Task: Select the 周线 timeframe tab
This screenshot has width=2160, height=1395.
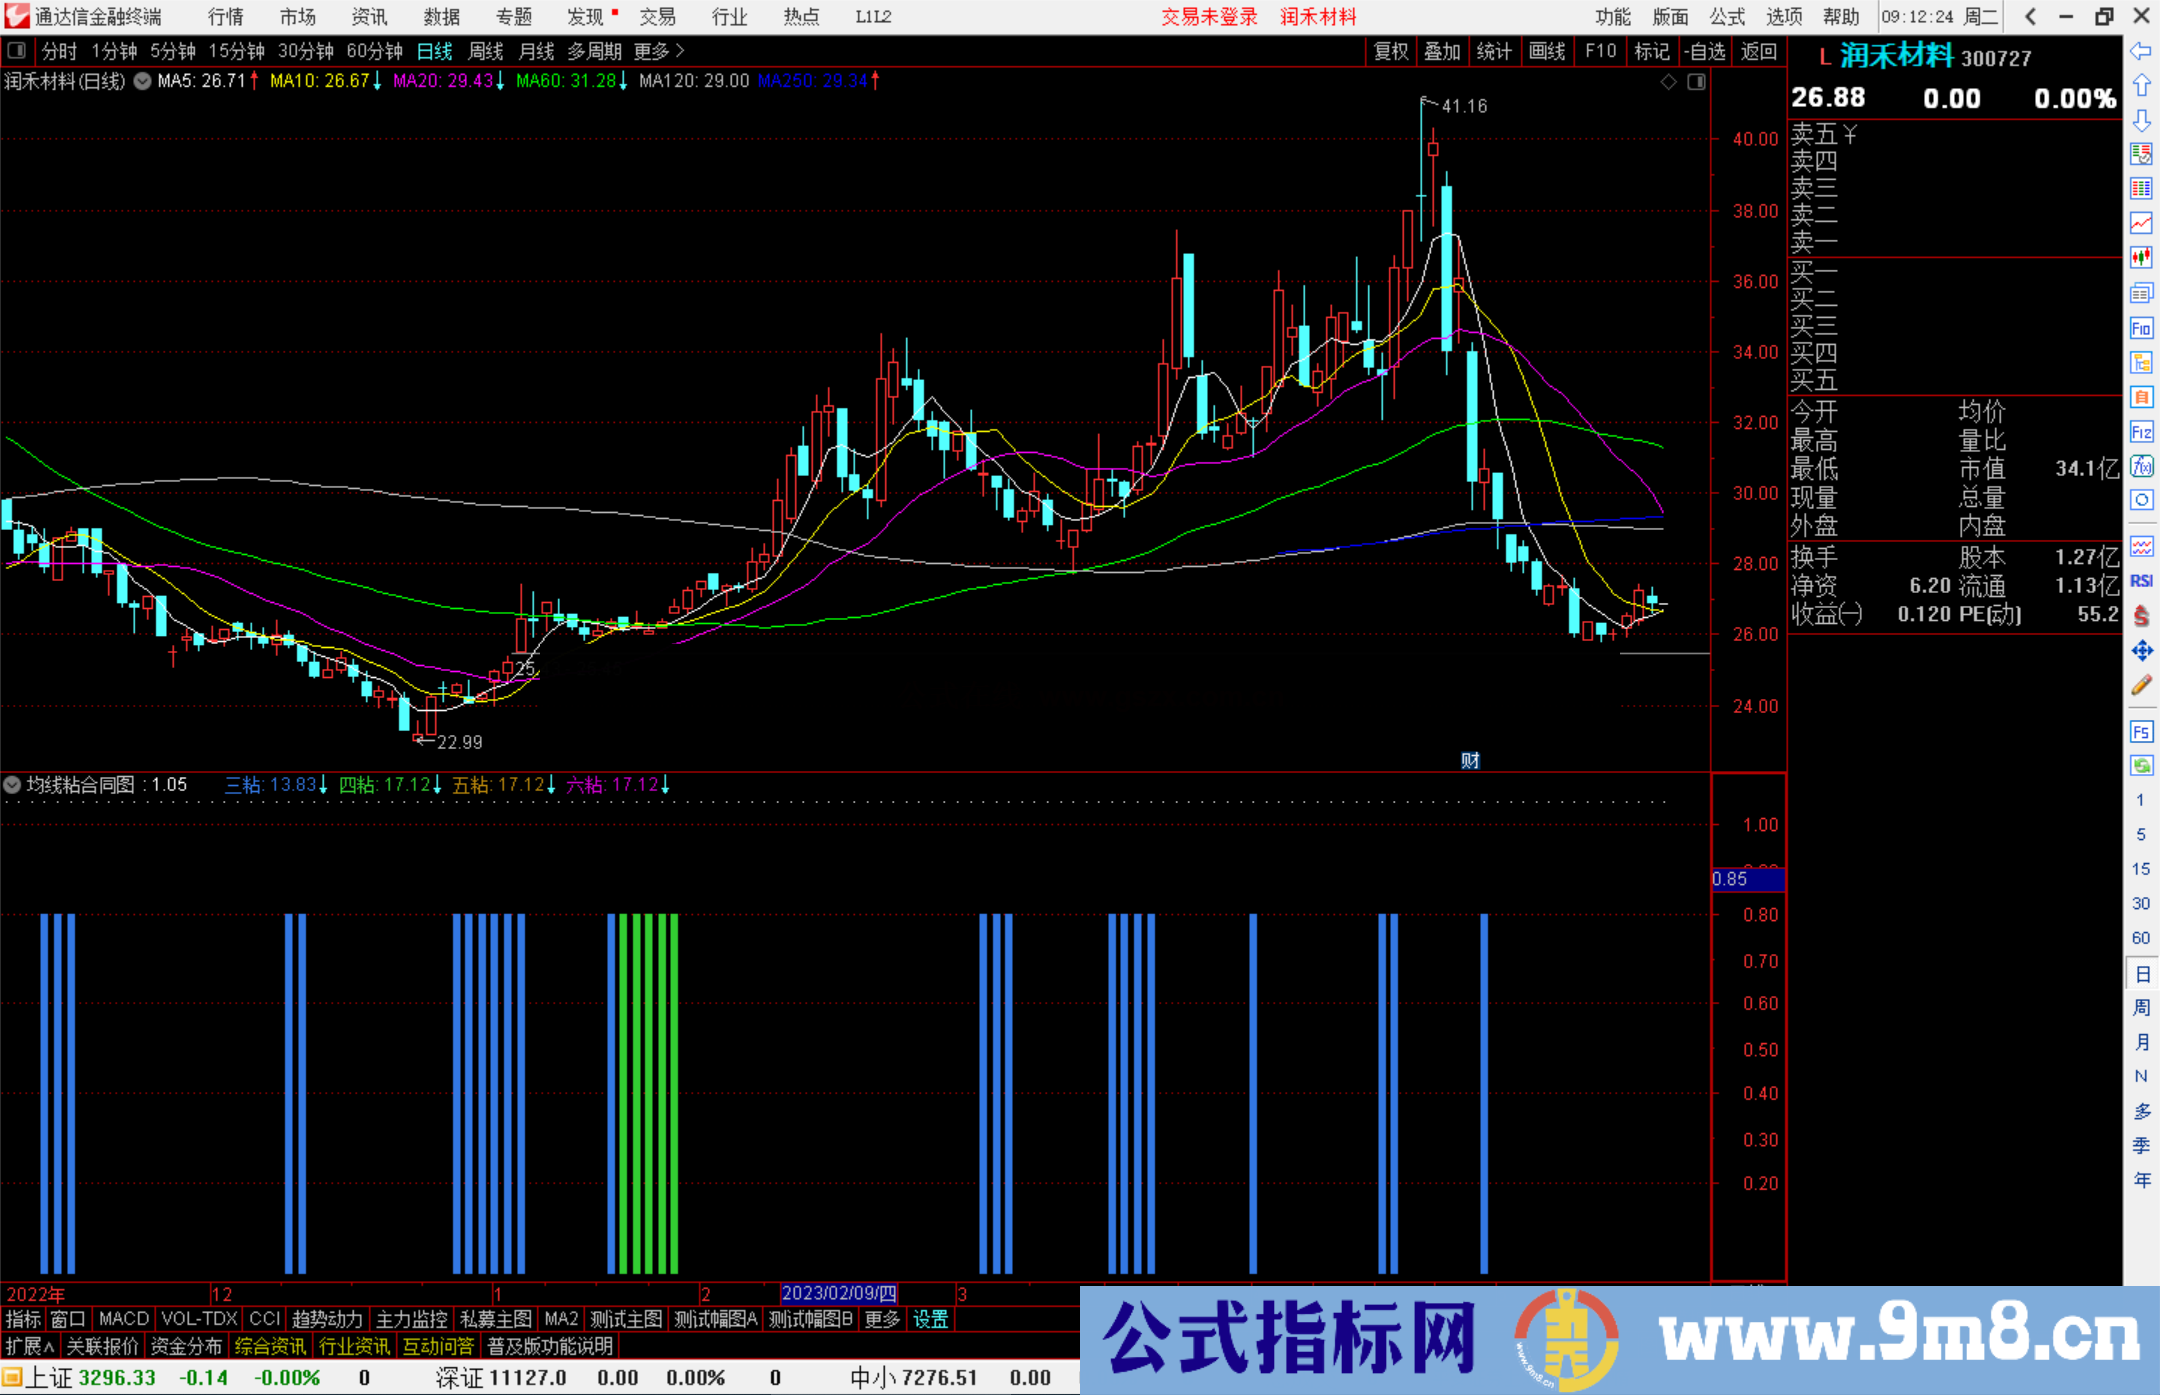Action: pyautogui.click(x=486, y=51)
